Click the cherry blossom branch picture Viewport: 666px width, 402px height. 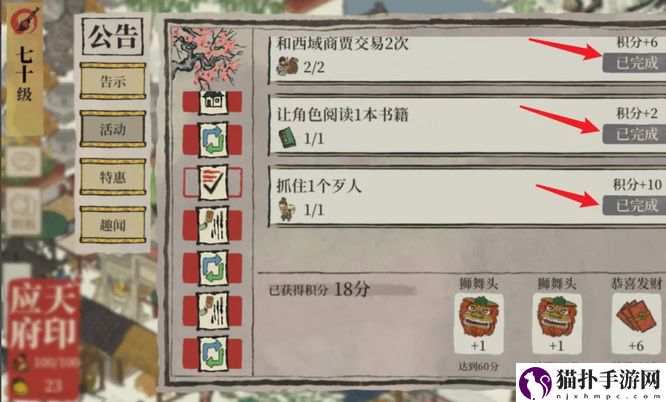point(208,57)
